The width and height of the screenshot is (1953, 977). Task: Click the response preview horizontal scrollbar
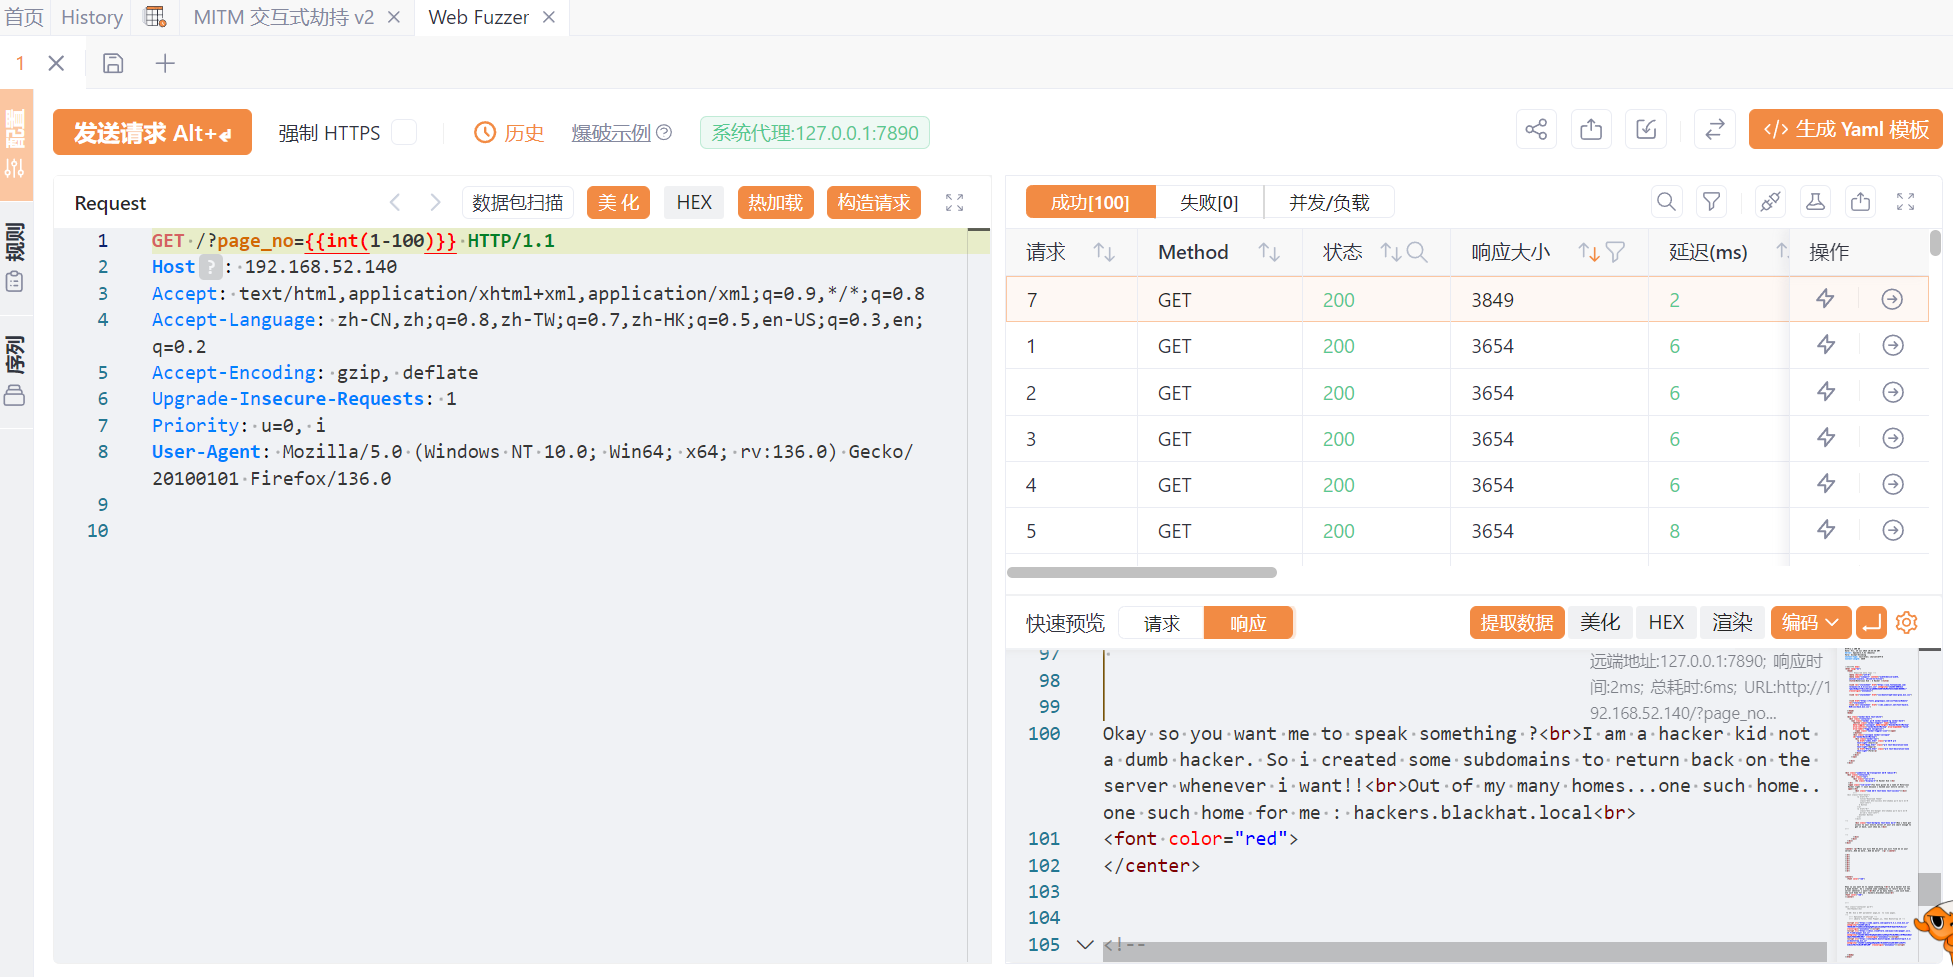(1464, 952)
